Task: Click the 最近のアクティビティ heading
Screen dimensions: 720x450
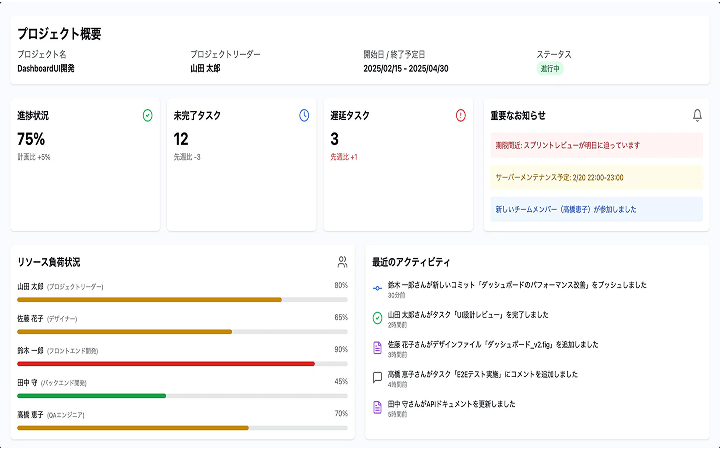Action: coord(411,262)
